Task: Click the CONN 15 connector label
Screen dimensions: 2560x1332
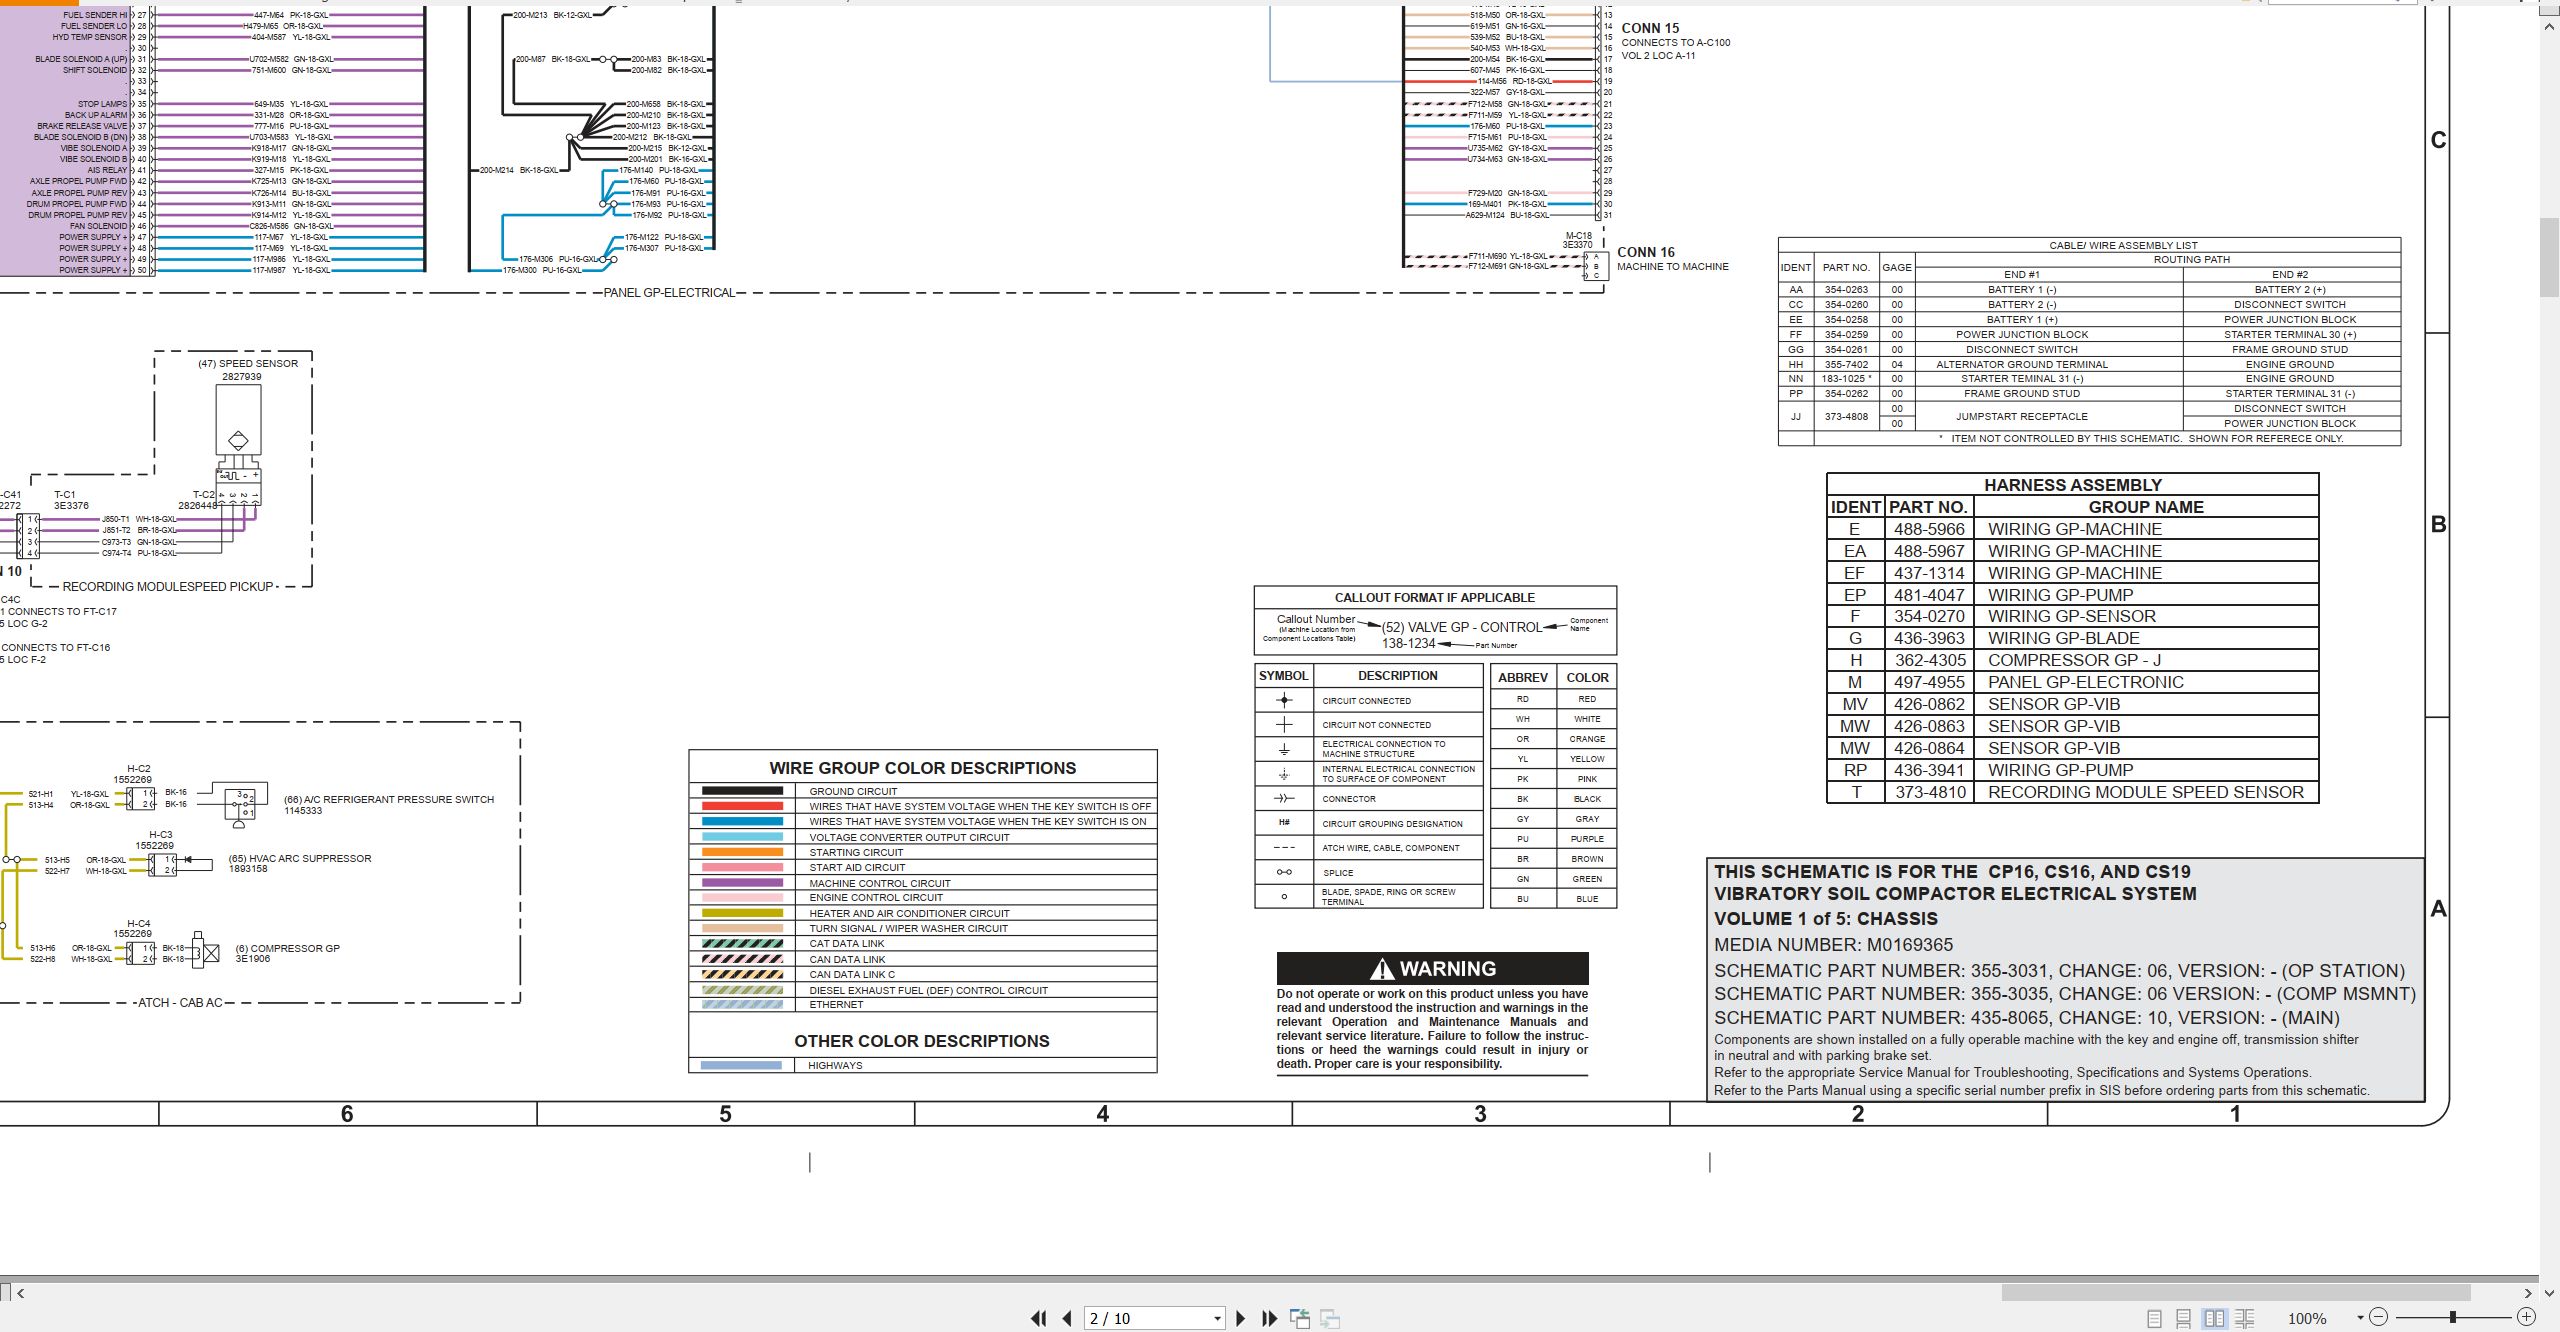Action: [x=1650, y=28]
